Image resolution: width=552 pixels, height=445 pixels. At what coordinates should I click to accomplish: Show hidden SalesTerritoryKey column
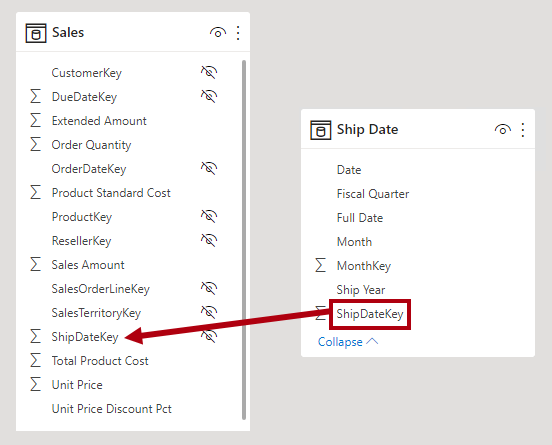tap(209, 312)
